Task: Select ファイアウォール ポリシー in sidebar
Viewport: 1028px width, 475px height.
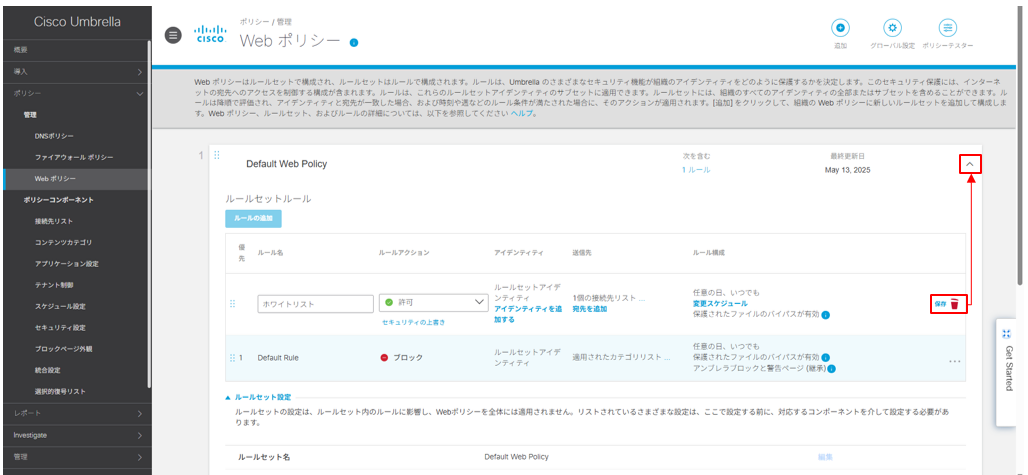Action: point(75,158)
